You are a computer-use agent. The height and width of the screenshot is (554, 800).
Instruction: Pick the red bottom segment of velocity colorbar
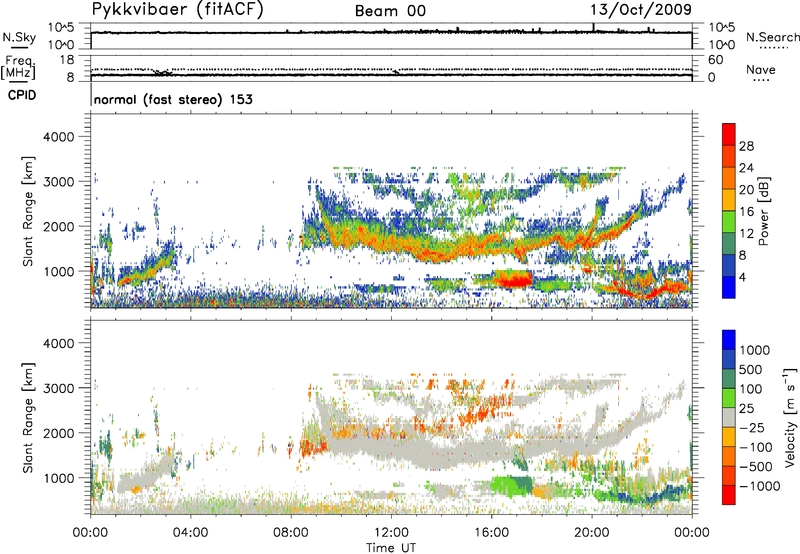point(729,495)
